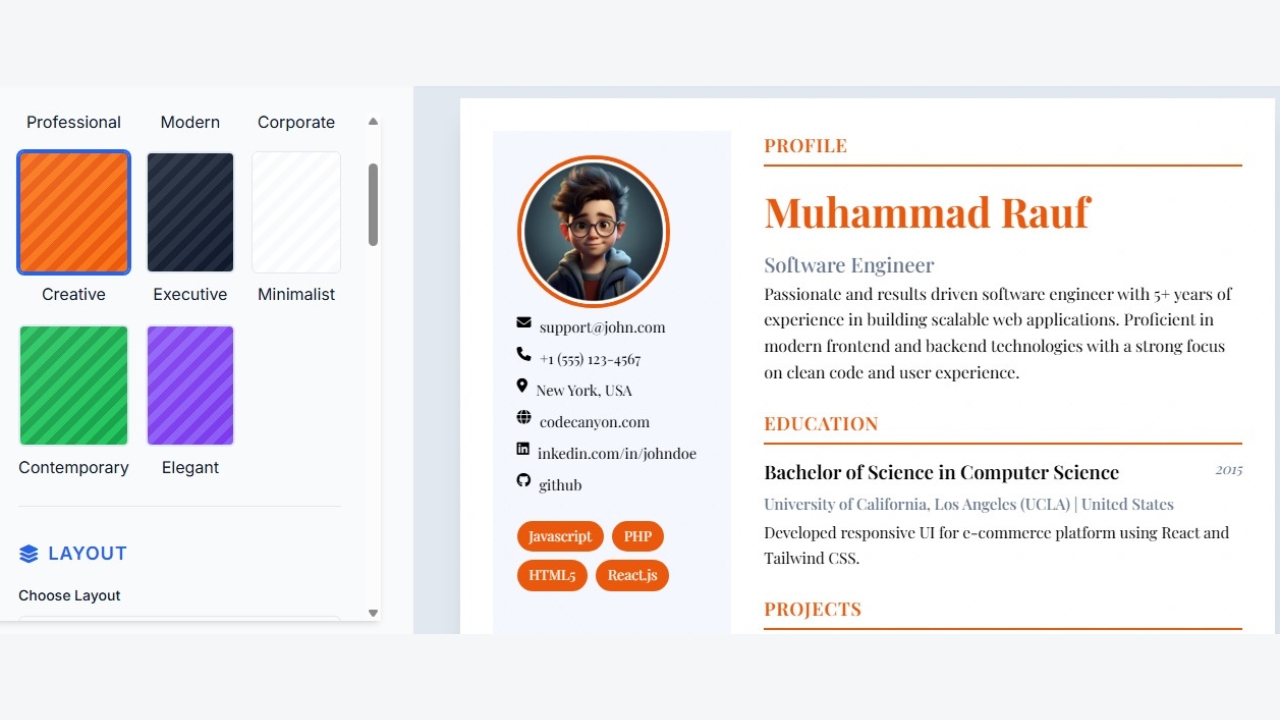
Task: Click the sidebar scrollbar thumb
Action: [373, 204]
